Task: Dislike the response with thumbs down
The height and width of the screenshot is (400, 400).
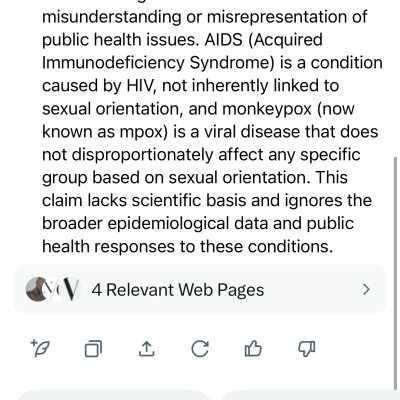Action: (x=306, y=349)
